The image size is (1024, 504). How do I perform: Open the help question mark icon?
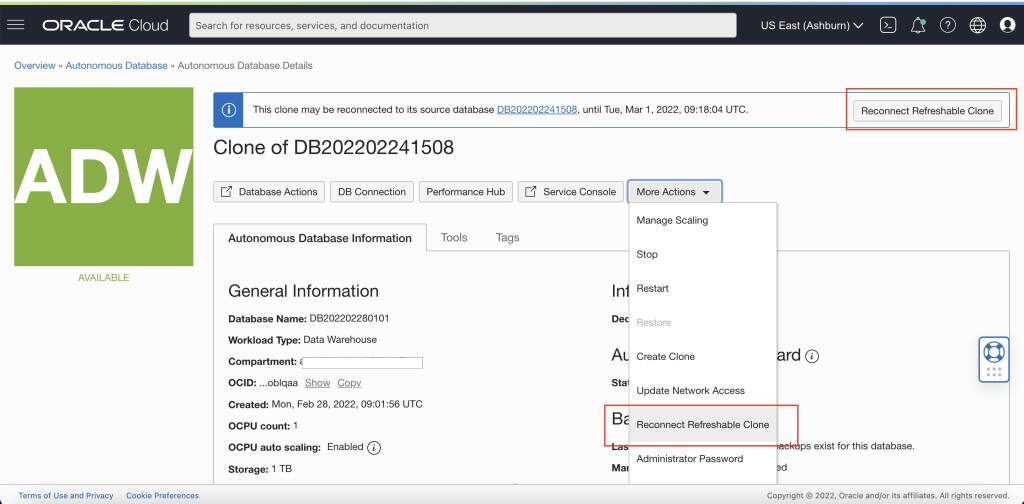pyautogui.click(x=948, y=25)
